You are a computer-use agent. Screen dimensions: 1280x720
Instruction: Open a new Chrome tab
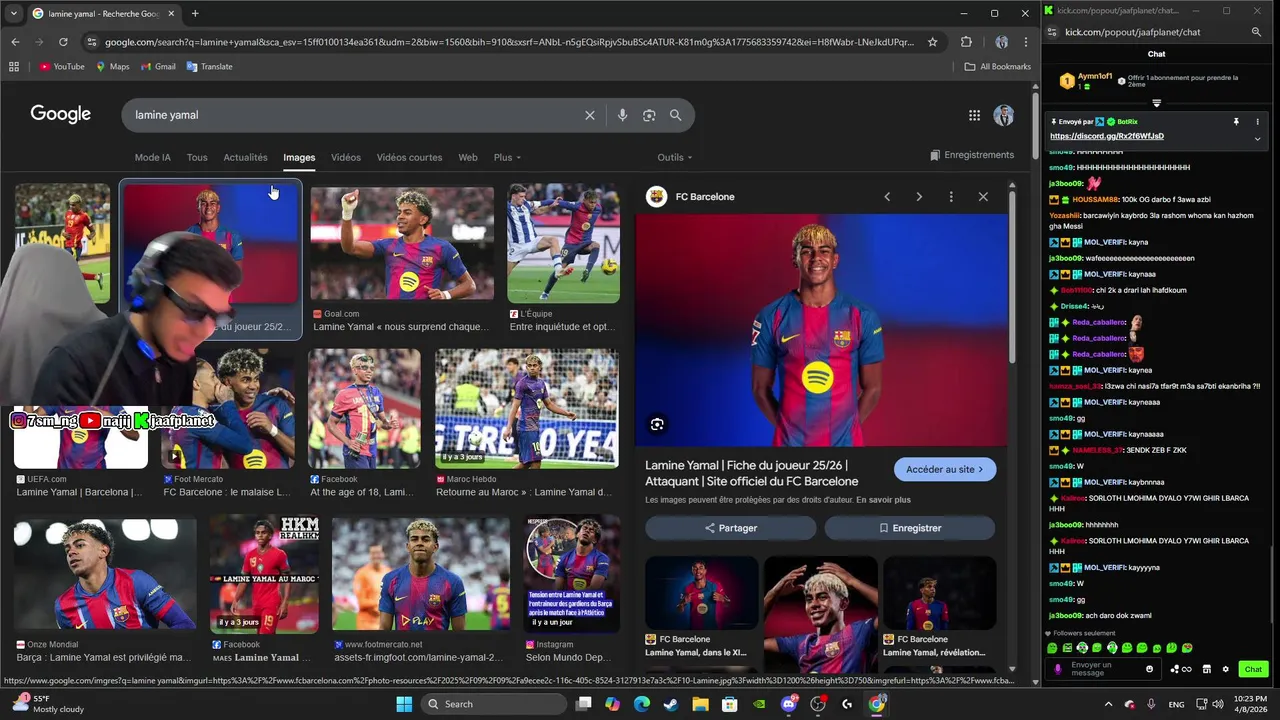pos(195,13)
